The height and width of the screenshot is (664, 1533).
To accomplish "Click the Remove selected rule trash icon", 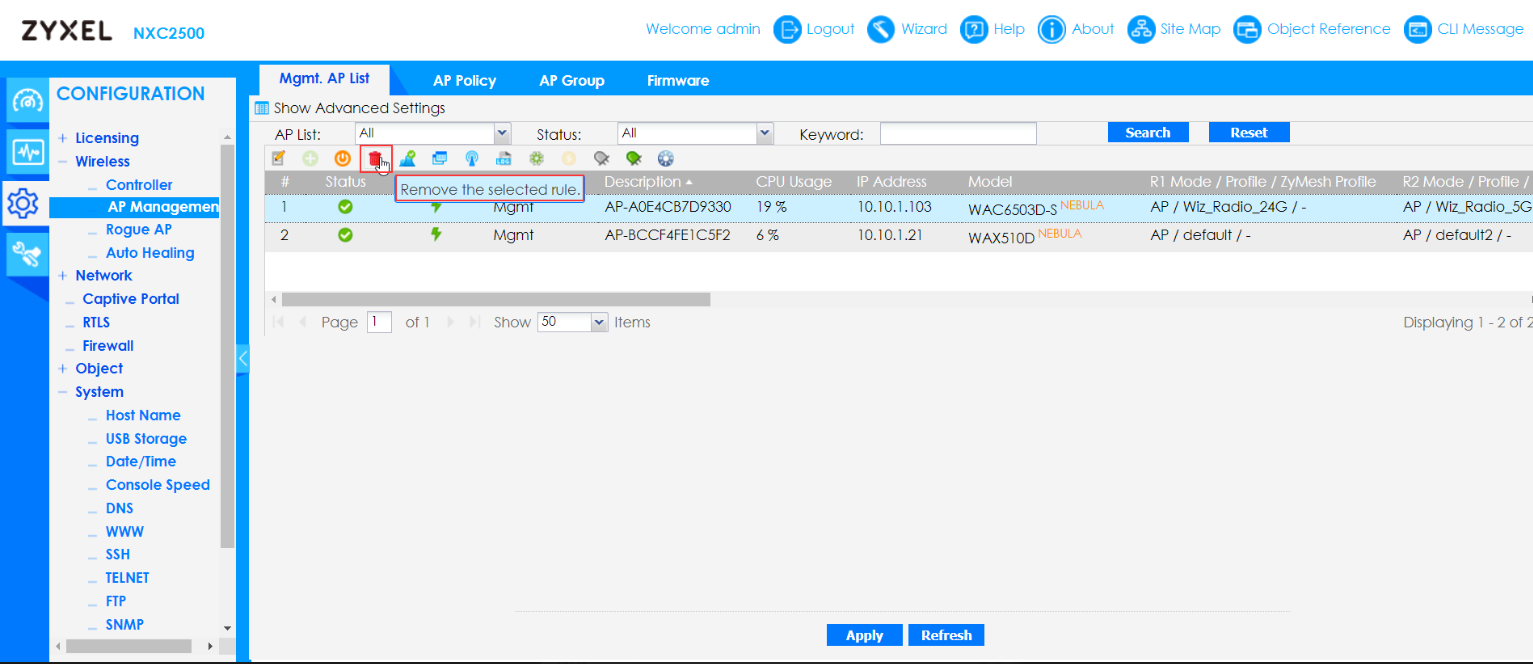I will (375, 158).
